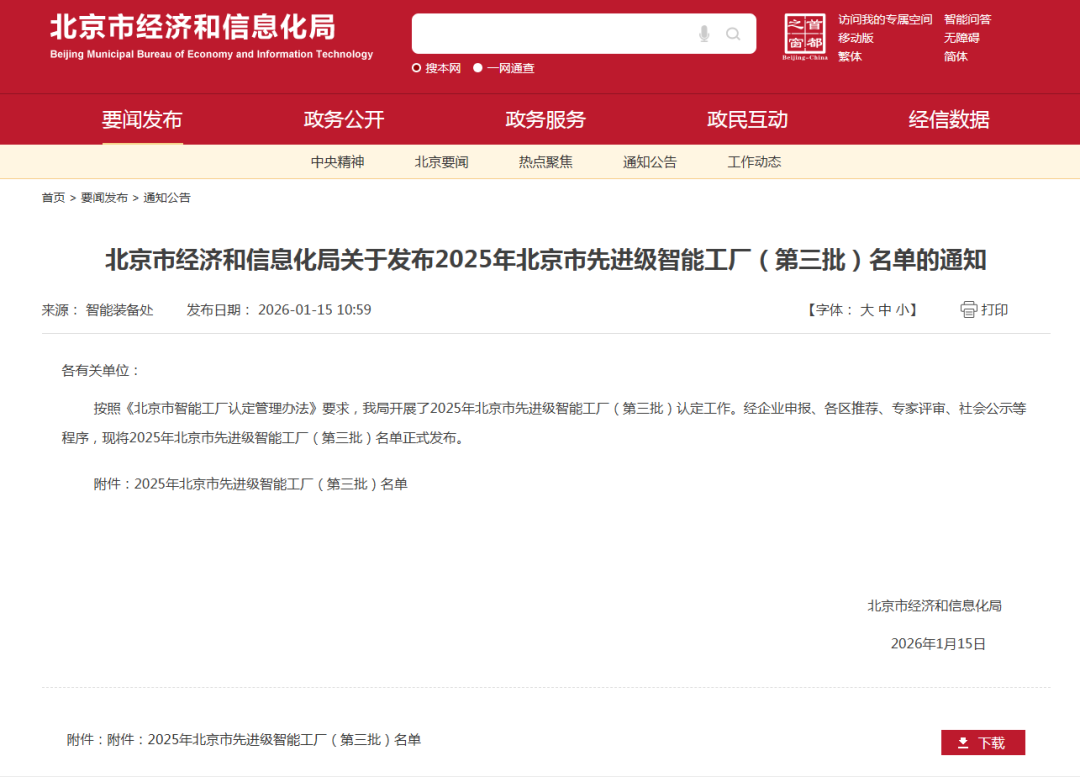Click body line 附件：2025年北京市先进级智能工厂（第三批）名单
The width and height of the screenshot is (1080, 777).
[x=251, y=484]
